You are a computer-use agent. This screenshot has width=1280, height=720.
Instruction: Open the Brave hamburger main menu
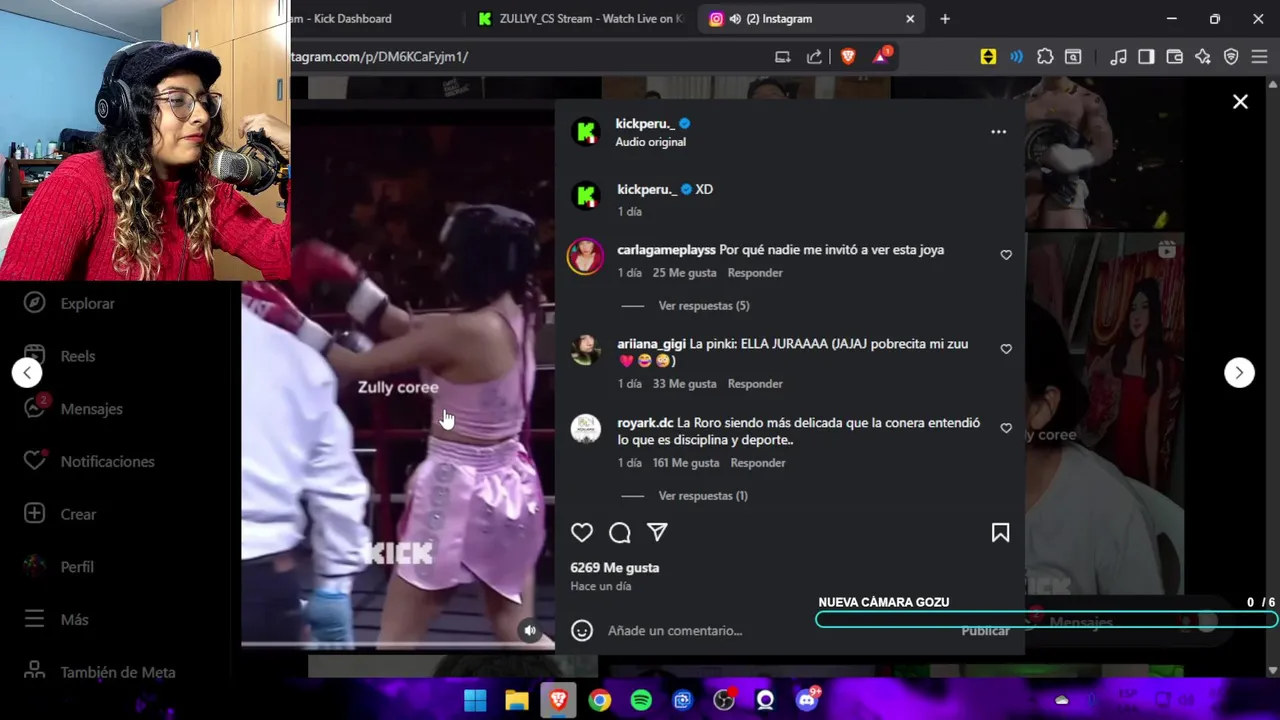(x=1259, y=57)
